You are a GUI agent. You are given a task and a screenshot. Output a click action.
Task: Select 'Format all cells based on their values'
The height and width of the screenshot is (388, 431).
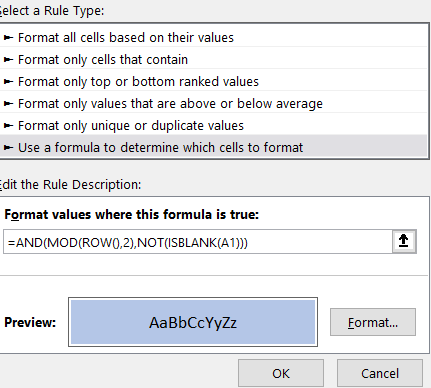(x=213, y=37)
